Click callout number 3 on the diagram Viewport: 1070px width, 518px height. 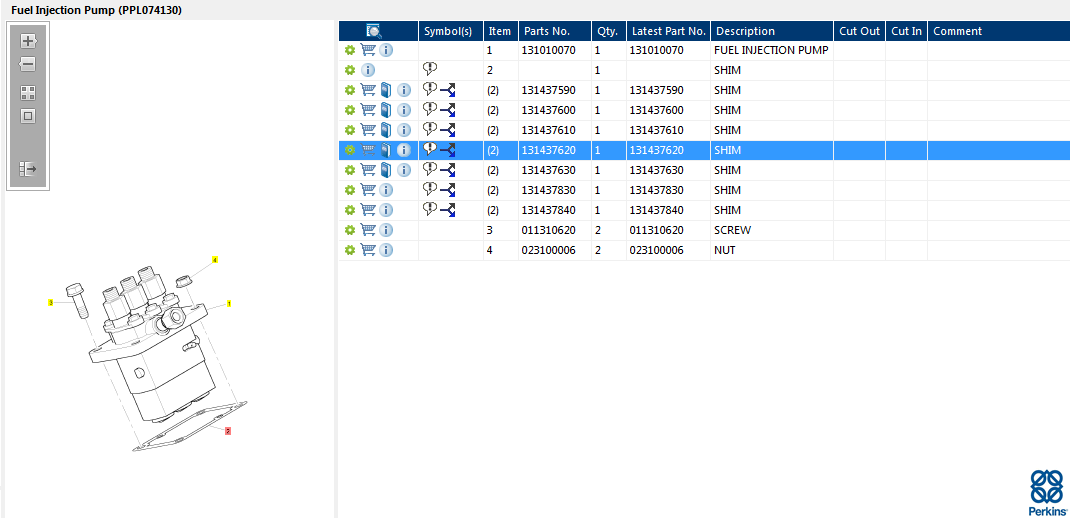(51, 302)
